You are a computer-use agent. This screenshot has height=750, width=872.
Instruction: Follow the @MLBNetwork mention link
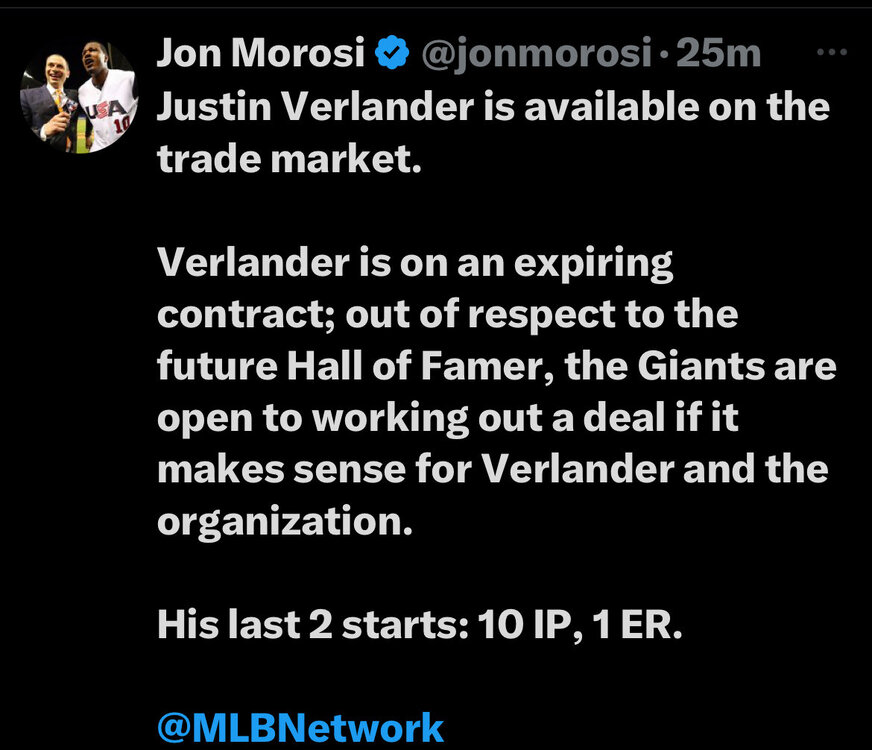pos(300,727)
